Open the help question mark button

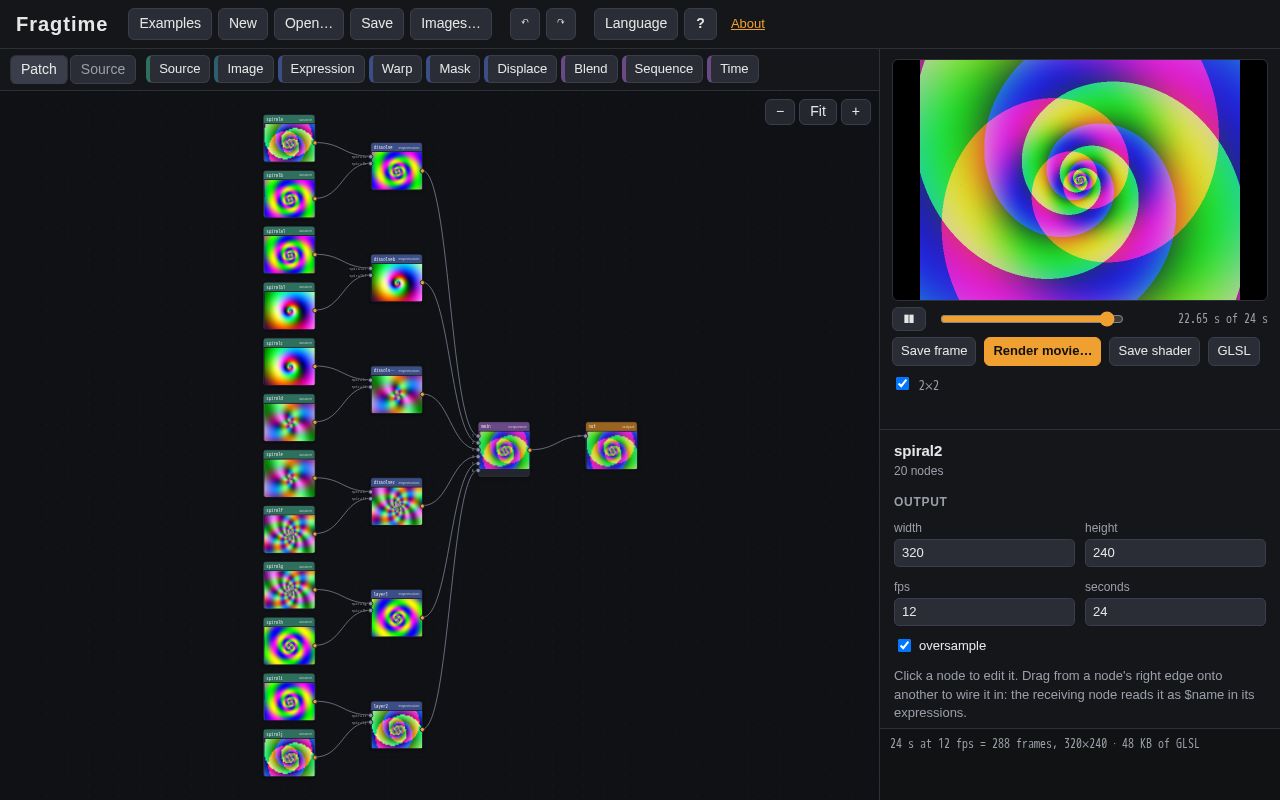click(x=700, y=24)
